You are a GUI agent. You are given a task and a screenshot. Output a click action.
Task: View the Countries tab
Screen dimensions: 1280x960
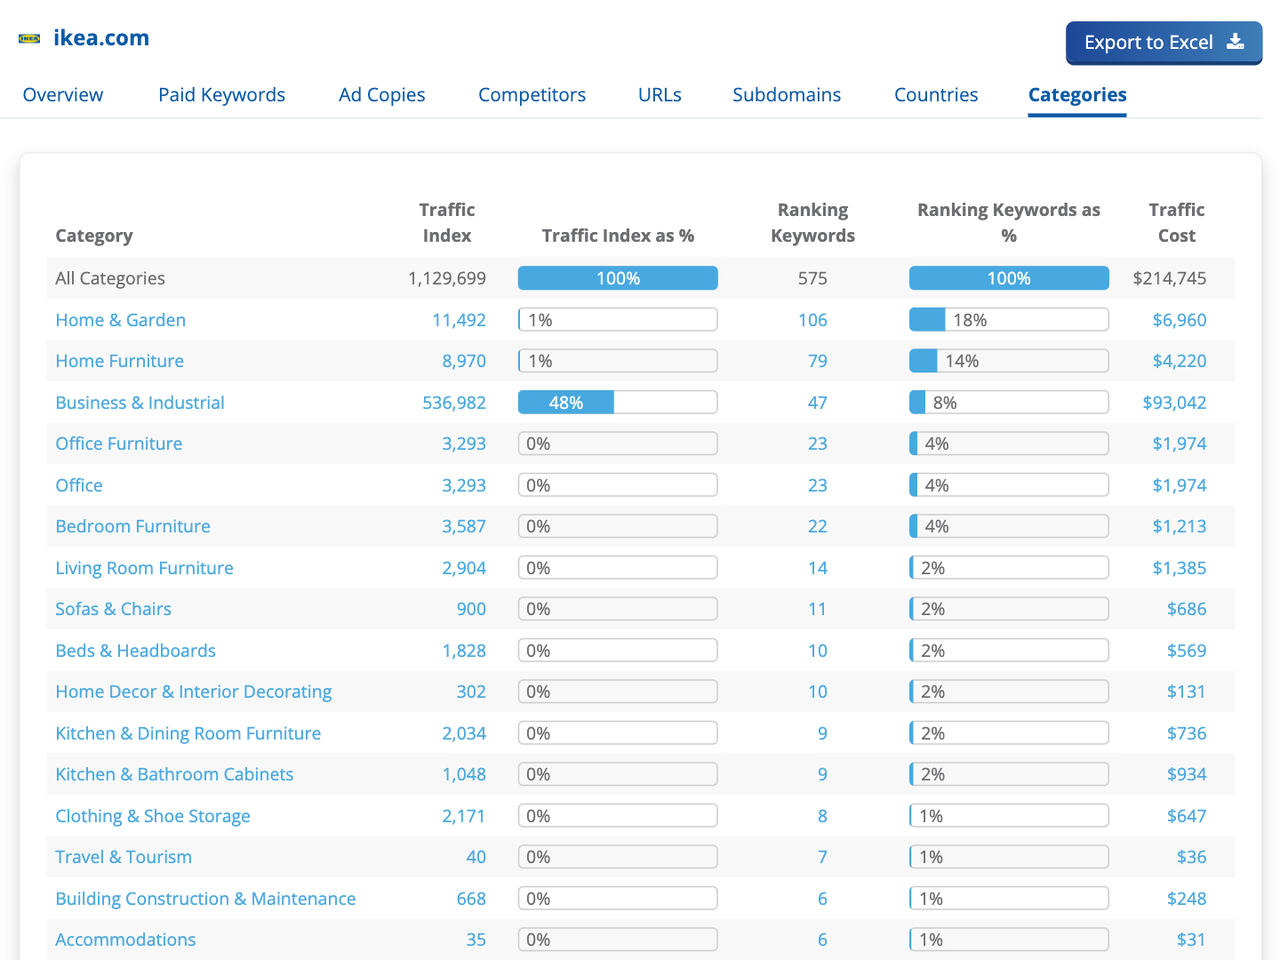936,95
